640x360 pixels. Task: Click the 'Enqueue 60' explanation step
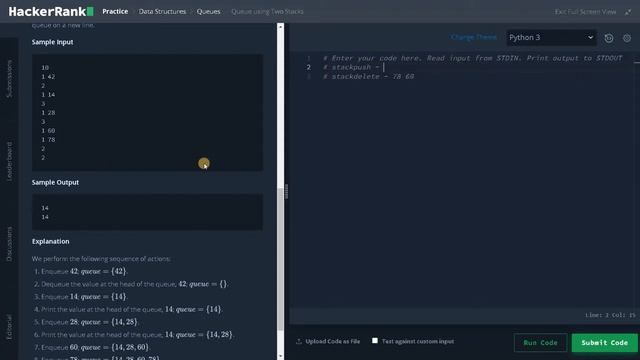(x=95, y=347)
